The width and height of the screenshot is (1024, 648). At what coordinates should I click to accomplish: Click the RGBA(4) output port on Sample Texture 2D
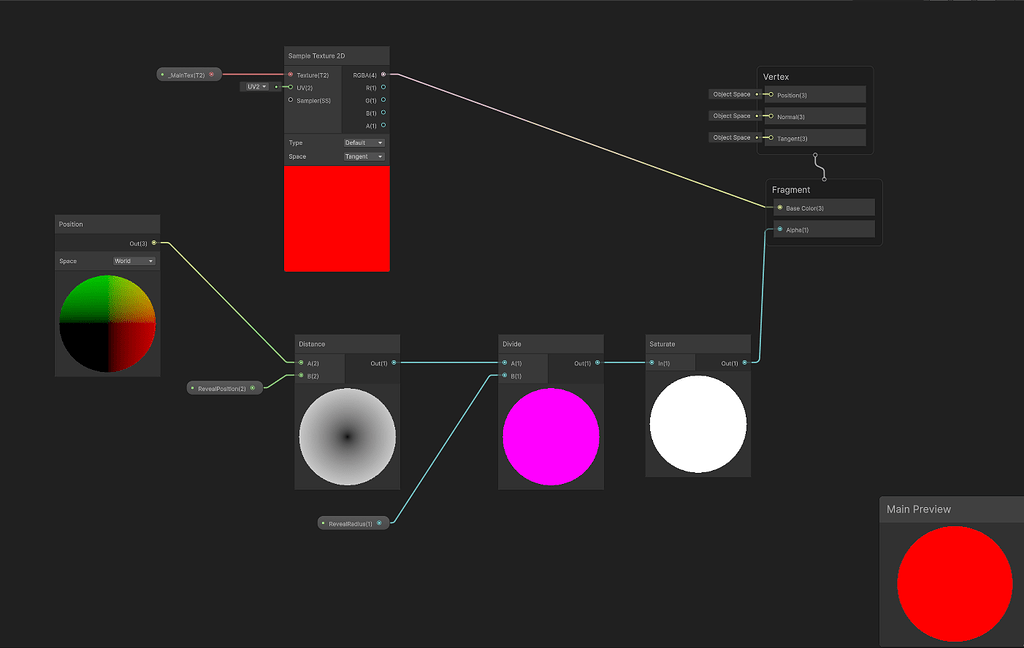click(x=384, y=74)
